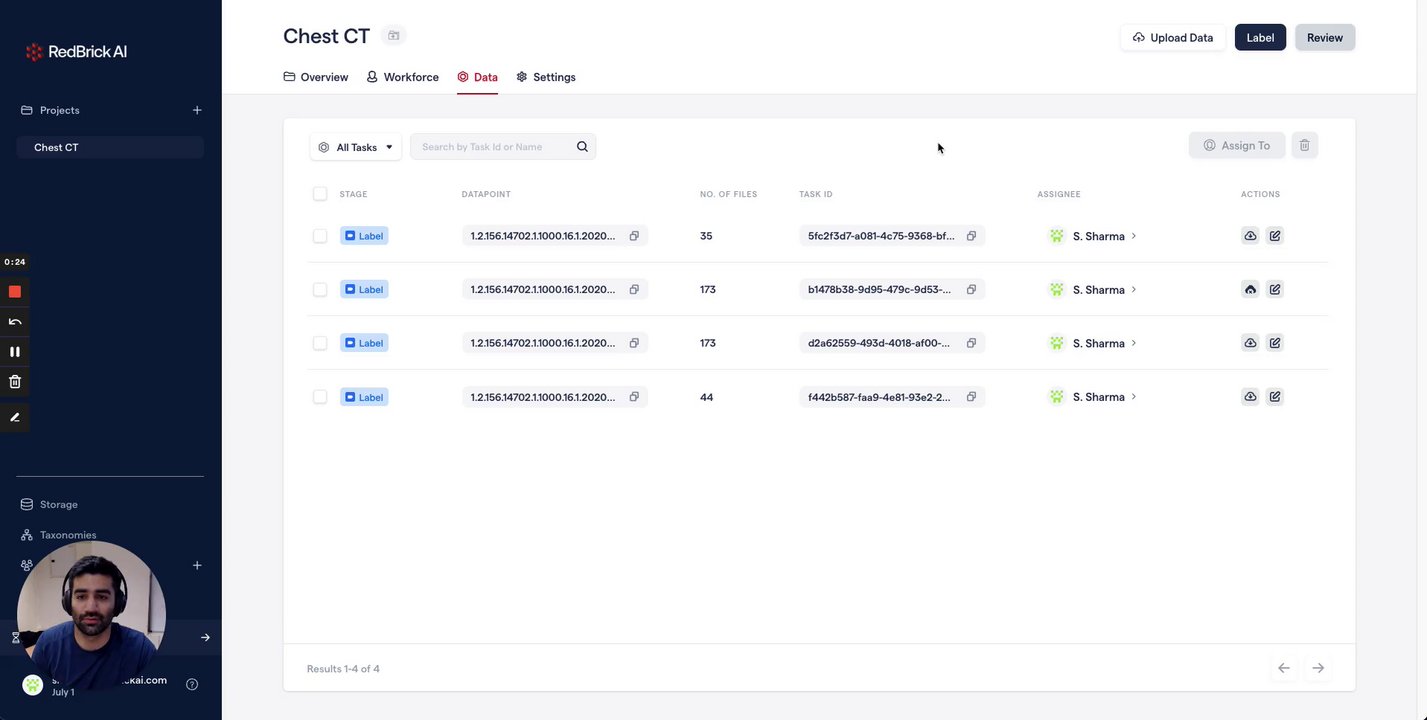Go to next results page arrow

click(1318, 668)
